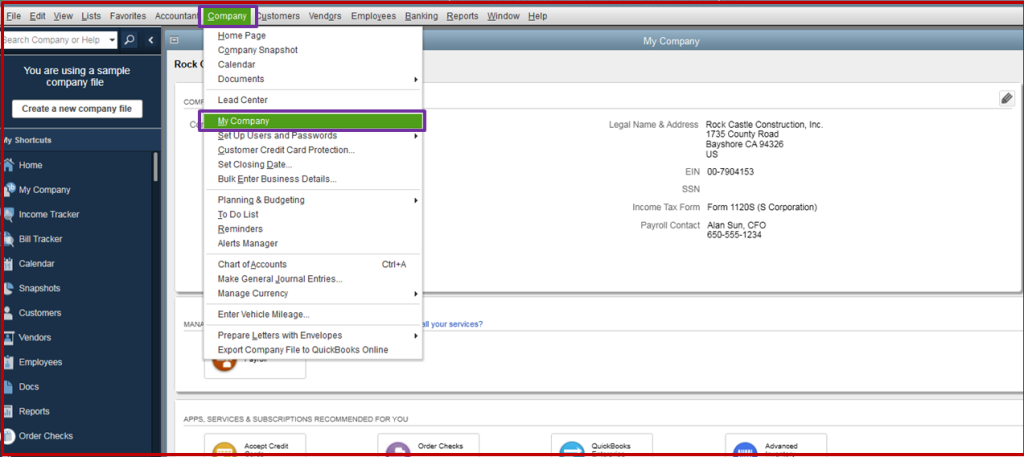
Task: Collapse the left shortcuts panel arrow
Action: pos(151,40)
